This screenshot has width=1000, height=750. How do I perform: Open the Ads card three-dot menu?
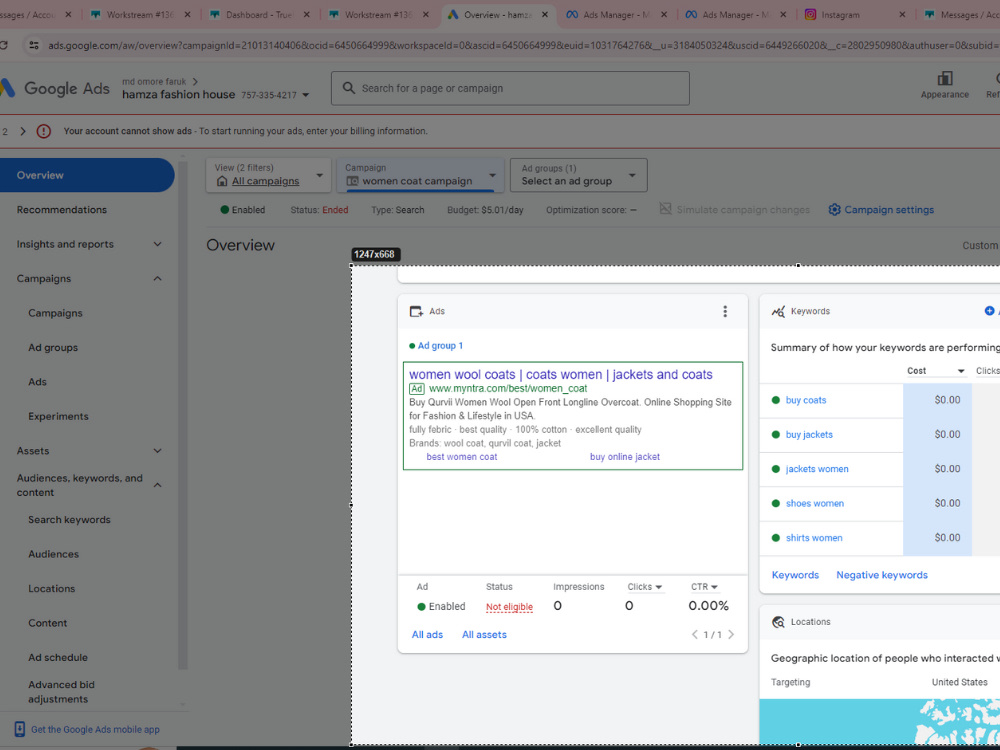click(724, 311)
